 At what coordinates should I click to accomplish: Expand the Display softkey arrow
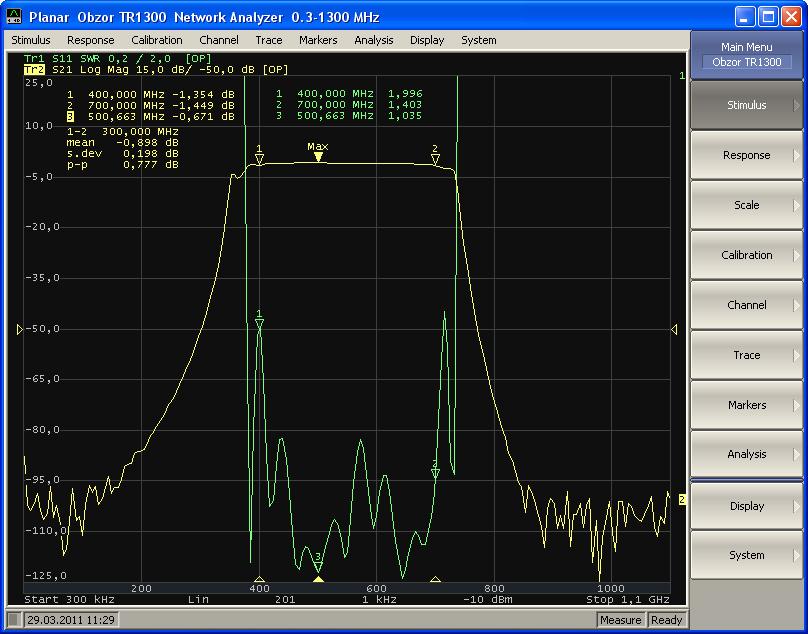[x=797, y=506]
